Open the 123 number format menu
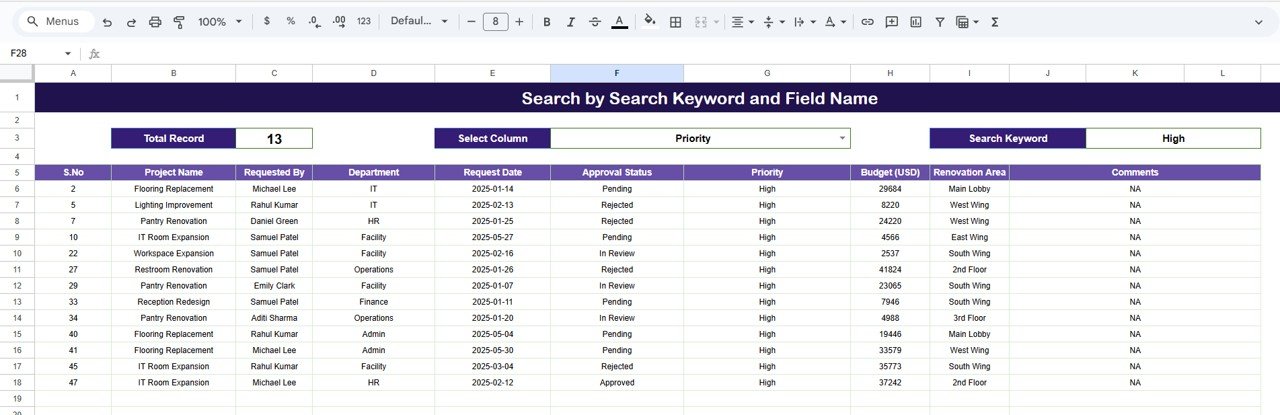1280x415 pixels. [x=363, y=21]
